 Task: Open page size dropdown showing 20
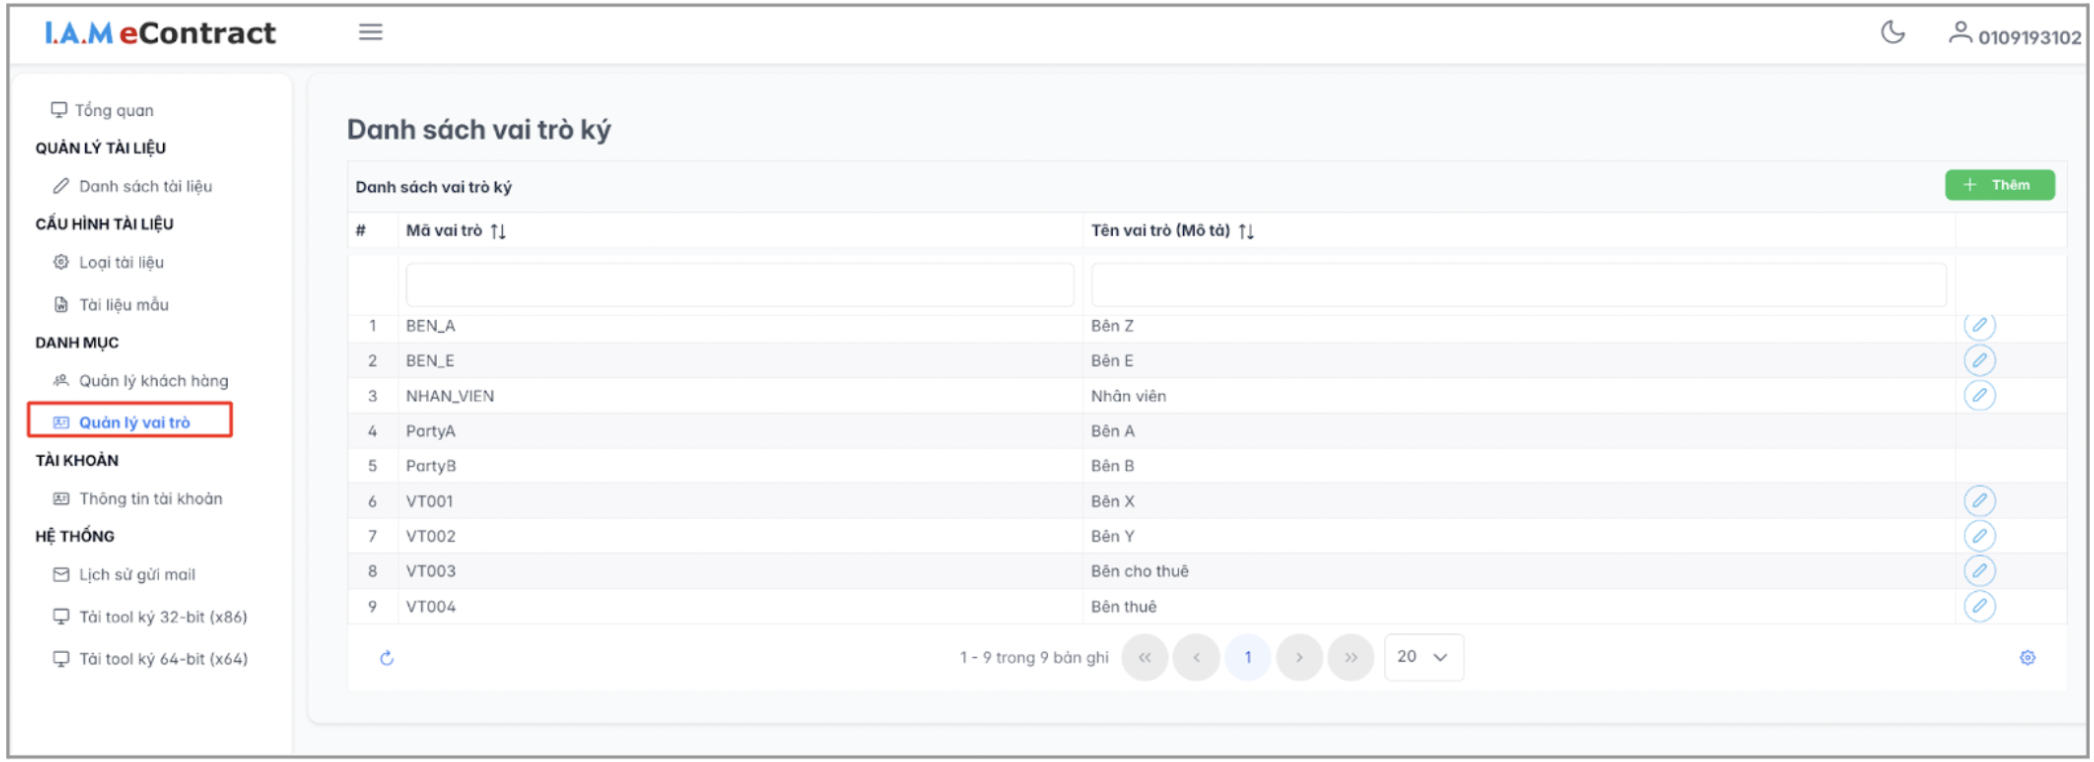tap(1423, 657)
